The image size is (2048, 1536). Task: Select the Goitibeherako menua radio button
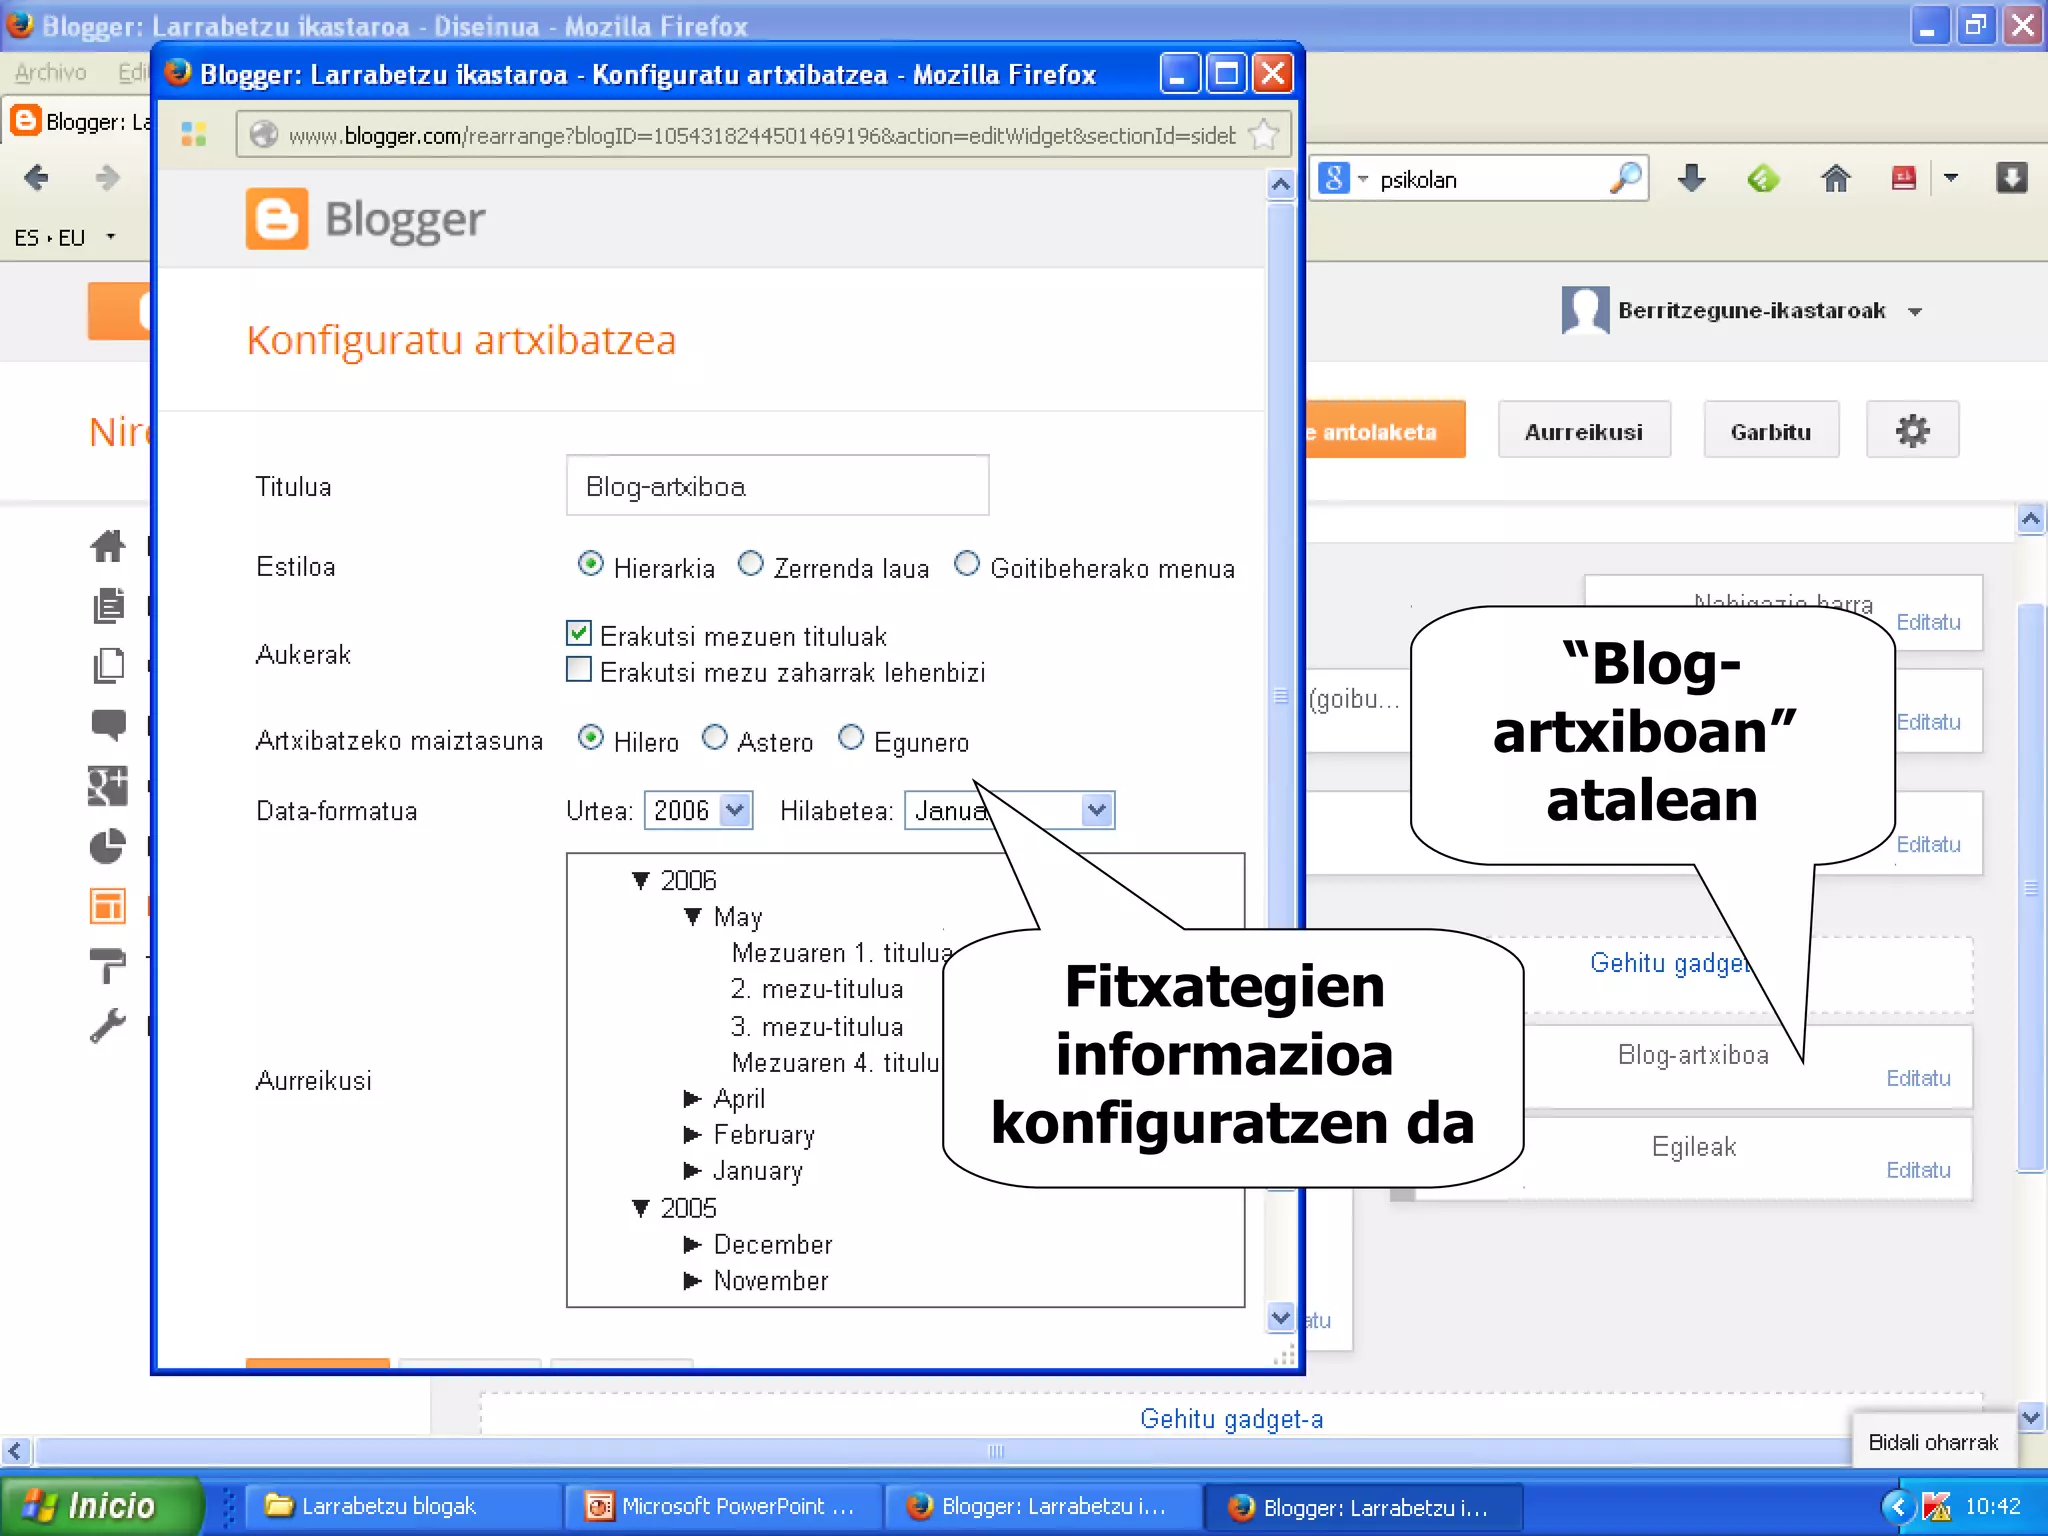point(967,564)
